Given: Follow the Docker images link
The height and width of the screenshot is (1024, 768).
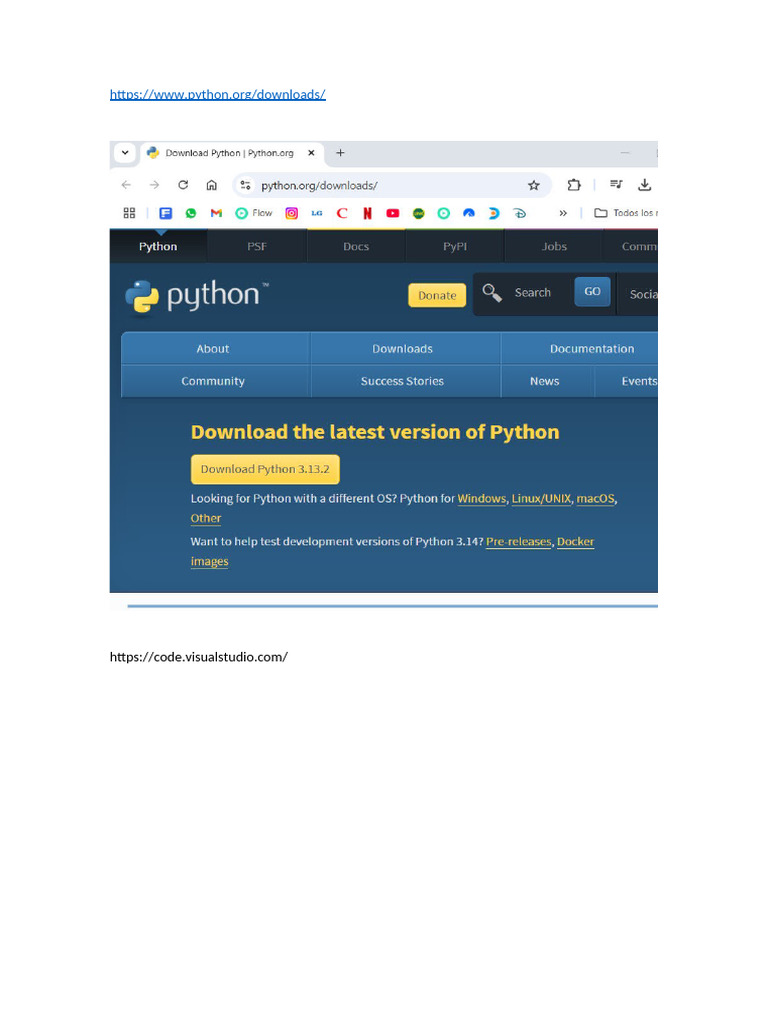Looking at the screenshot, I should click(x=575, y=541).
